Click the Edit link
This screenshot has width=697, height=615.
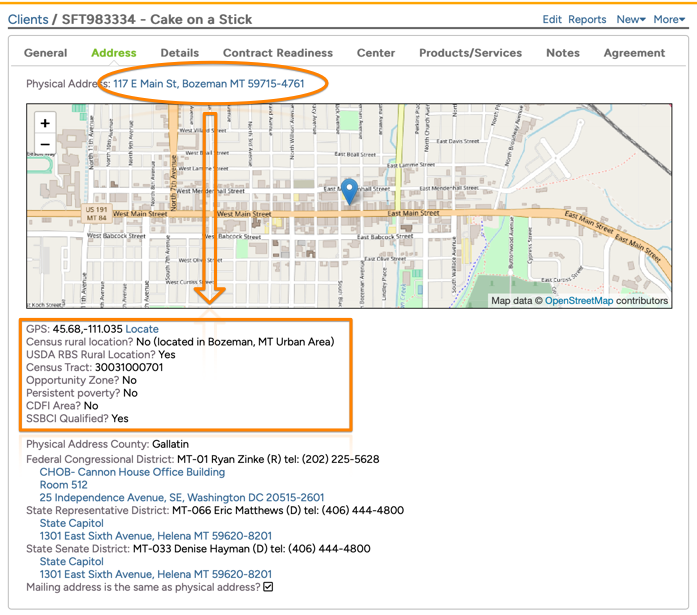click(552, 19)
